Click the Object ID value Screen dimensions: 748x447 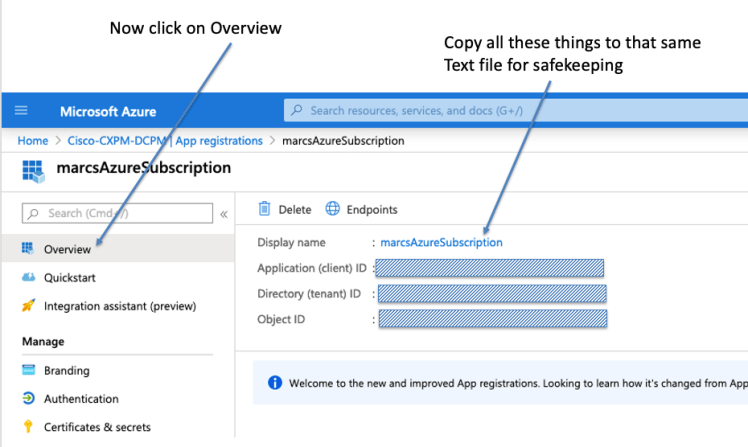coord(493,318)
